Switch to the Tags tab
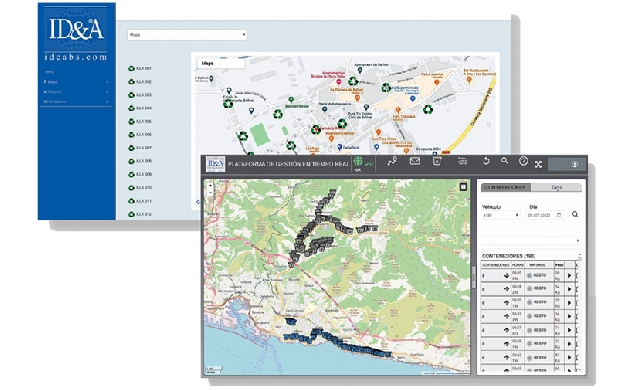This screenshot has width=637, height=390. click(556, 187)
